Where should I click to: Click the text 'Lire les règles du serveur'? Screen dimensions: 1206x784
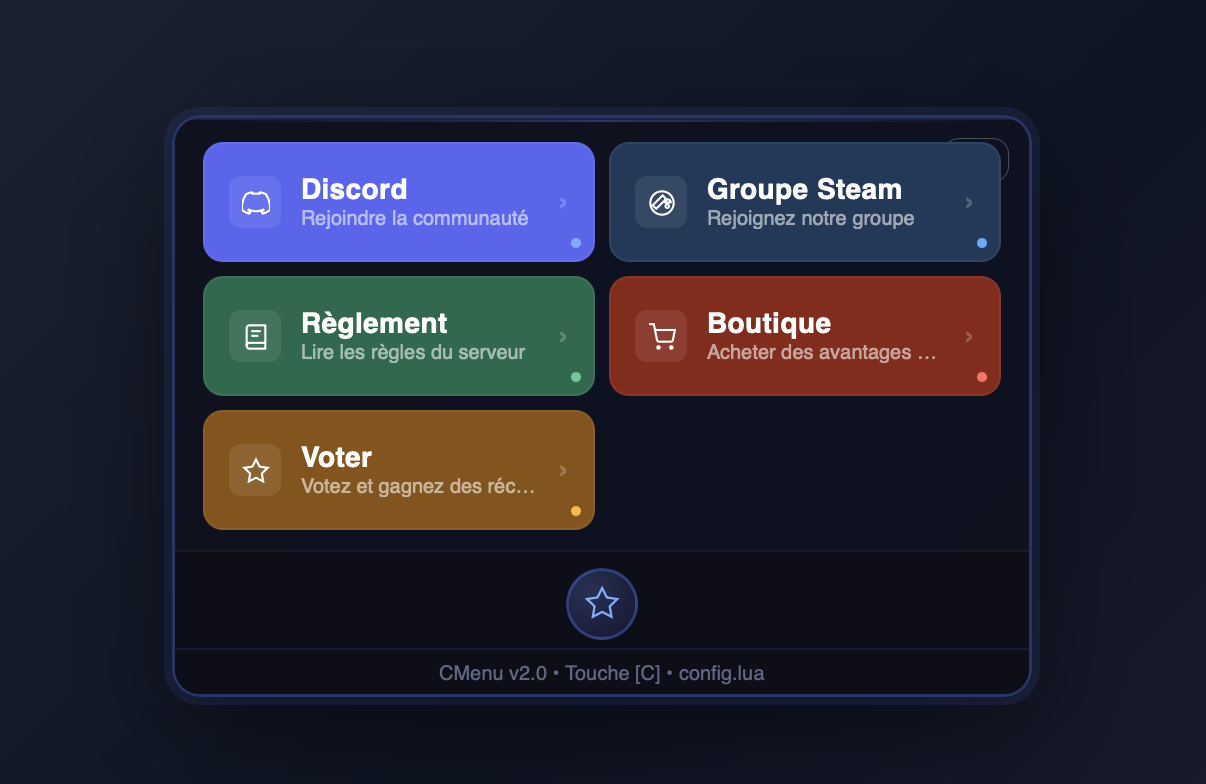tap(413, 352)
